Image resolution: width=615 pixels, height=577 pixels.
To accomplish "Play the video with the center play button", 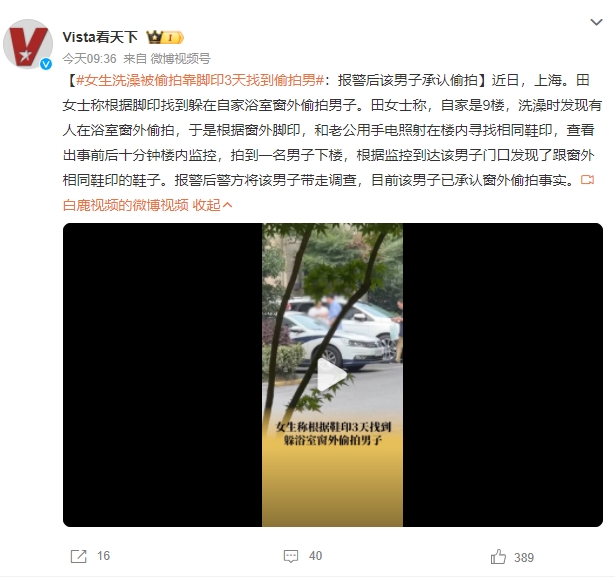I will [331, 375].
